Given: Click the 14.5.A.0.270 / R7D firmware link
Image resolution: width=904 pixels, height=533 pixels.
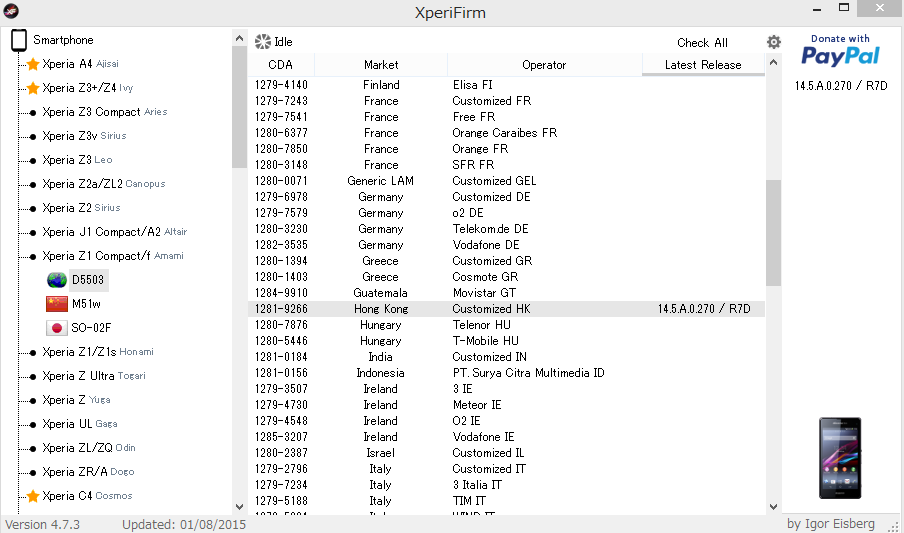Looking at the screenshot, I should point(840,86).
